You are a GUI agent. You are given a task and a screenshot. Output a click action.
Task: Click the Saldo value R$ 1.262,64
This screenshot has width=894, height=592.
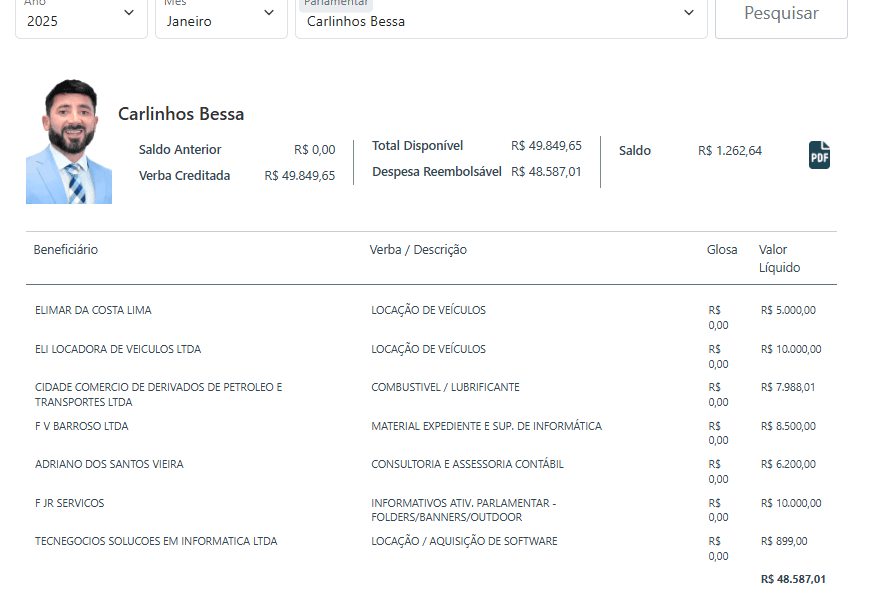729,151
